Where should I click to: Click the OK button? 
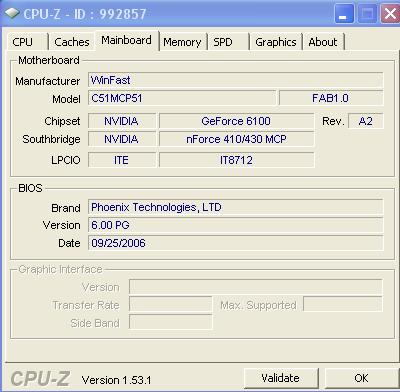tap(361, 378)
